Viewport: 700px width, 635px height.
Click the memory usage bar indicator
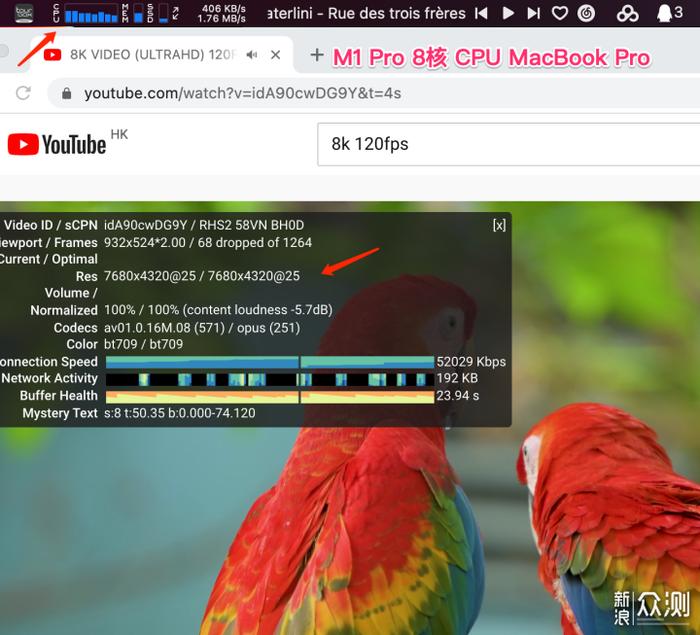(x=139, y=13)
